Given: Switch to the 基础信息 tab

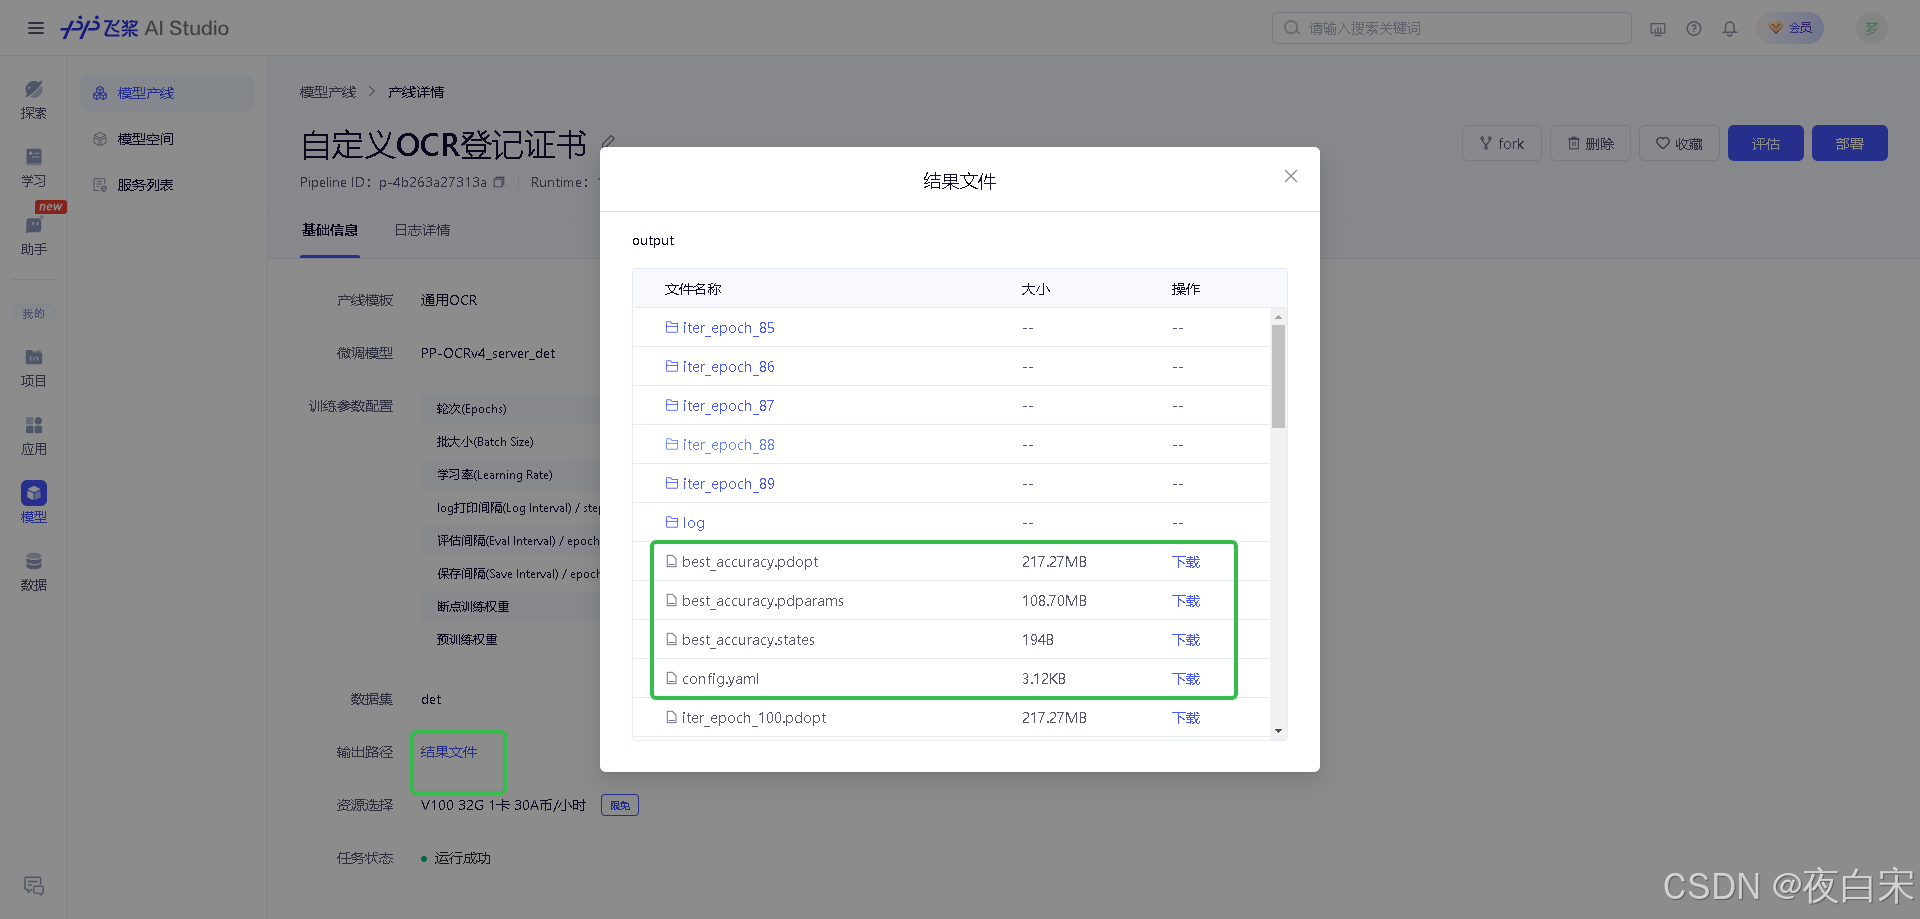Looking at the screenshot, I should coord(330,230).
